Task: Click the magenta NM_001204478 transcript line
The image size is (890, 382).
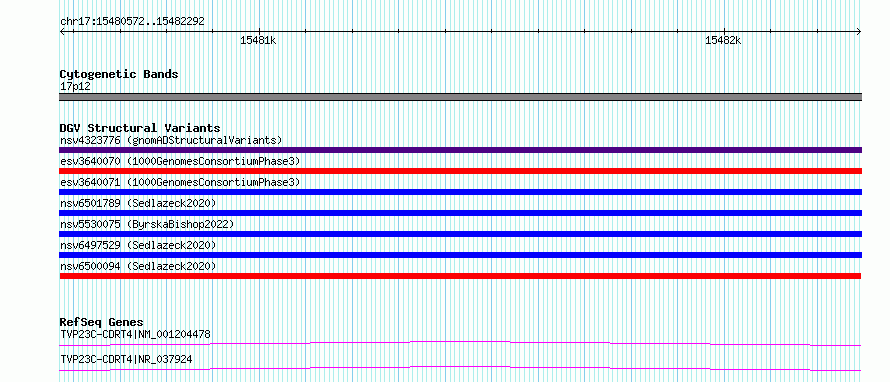Action: (460, 343)
